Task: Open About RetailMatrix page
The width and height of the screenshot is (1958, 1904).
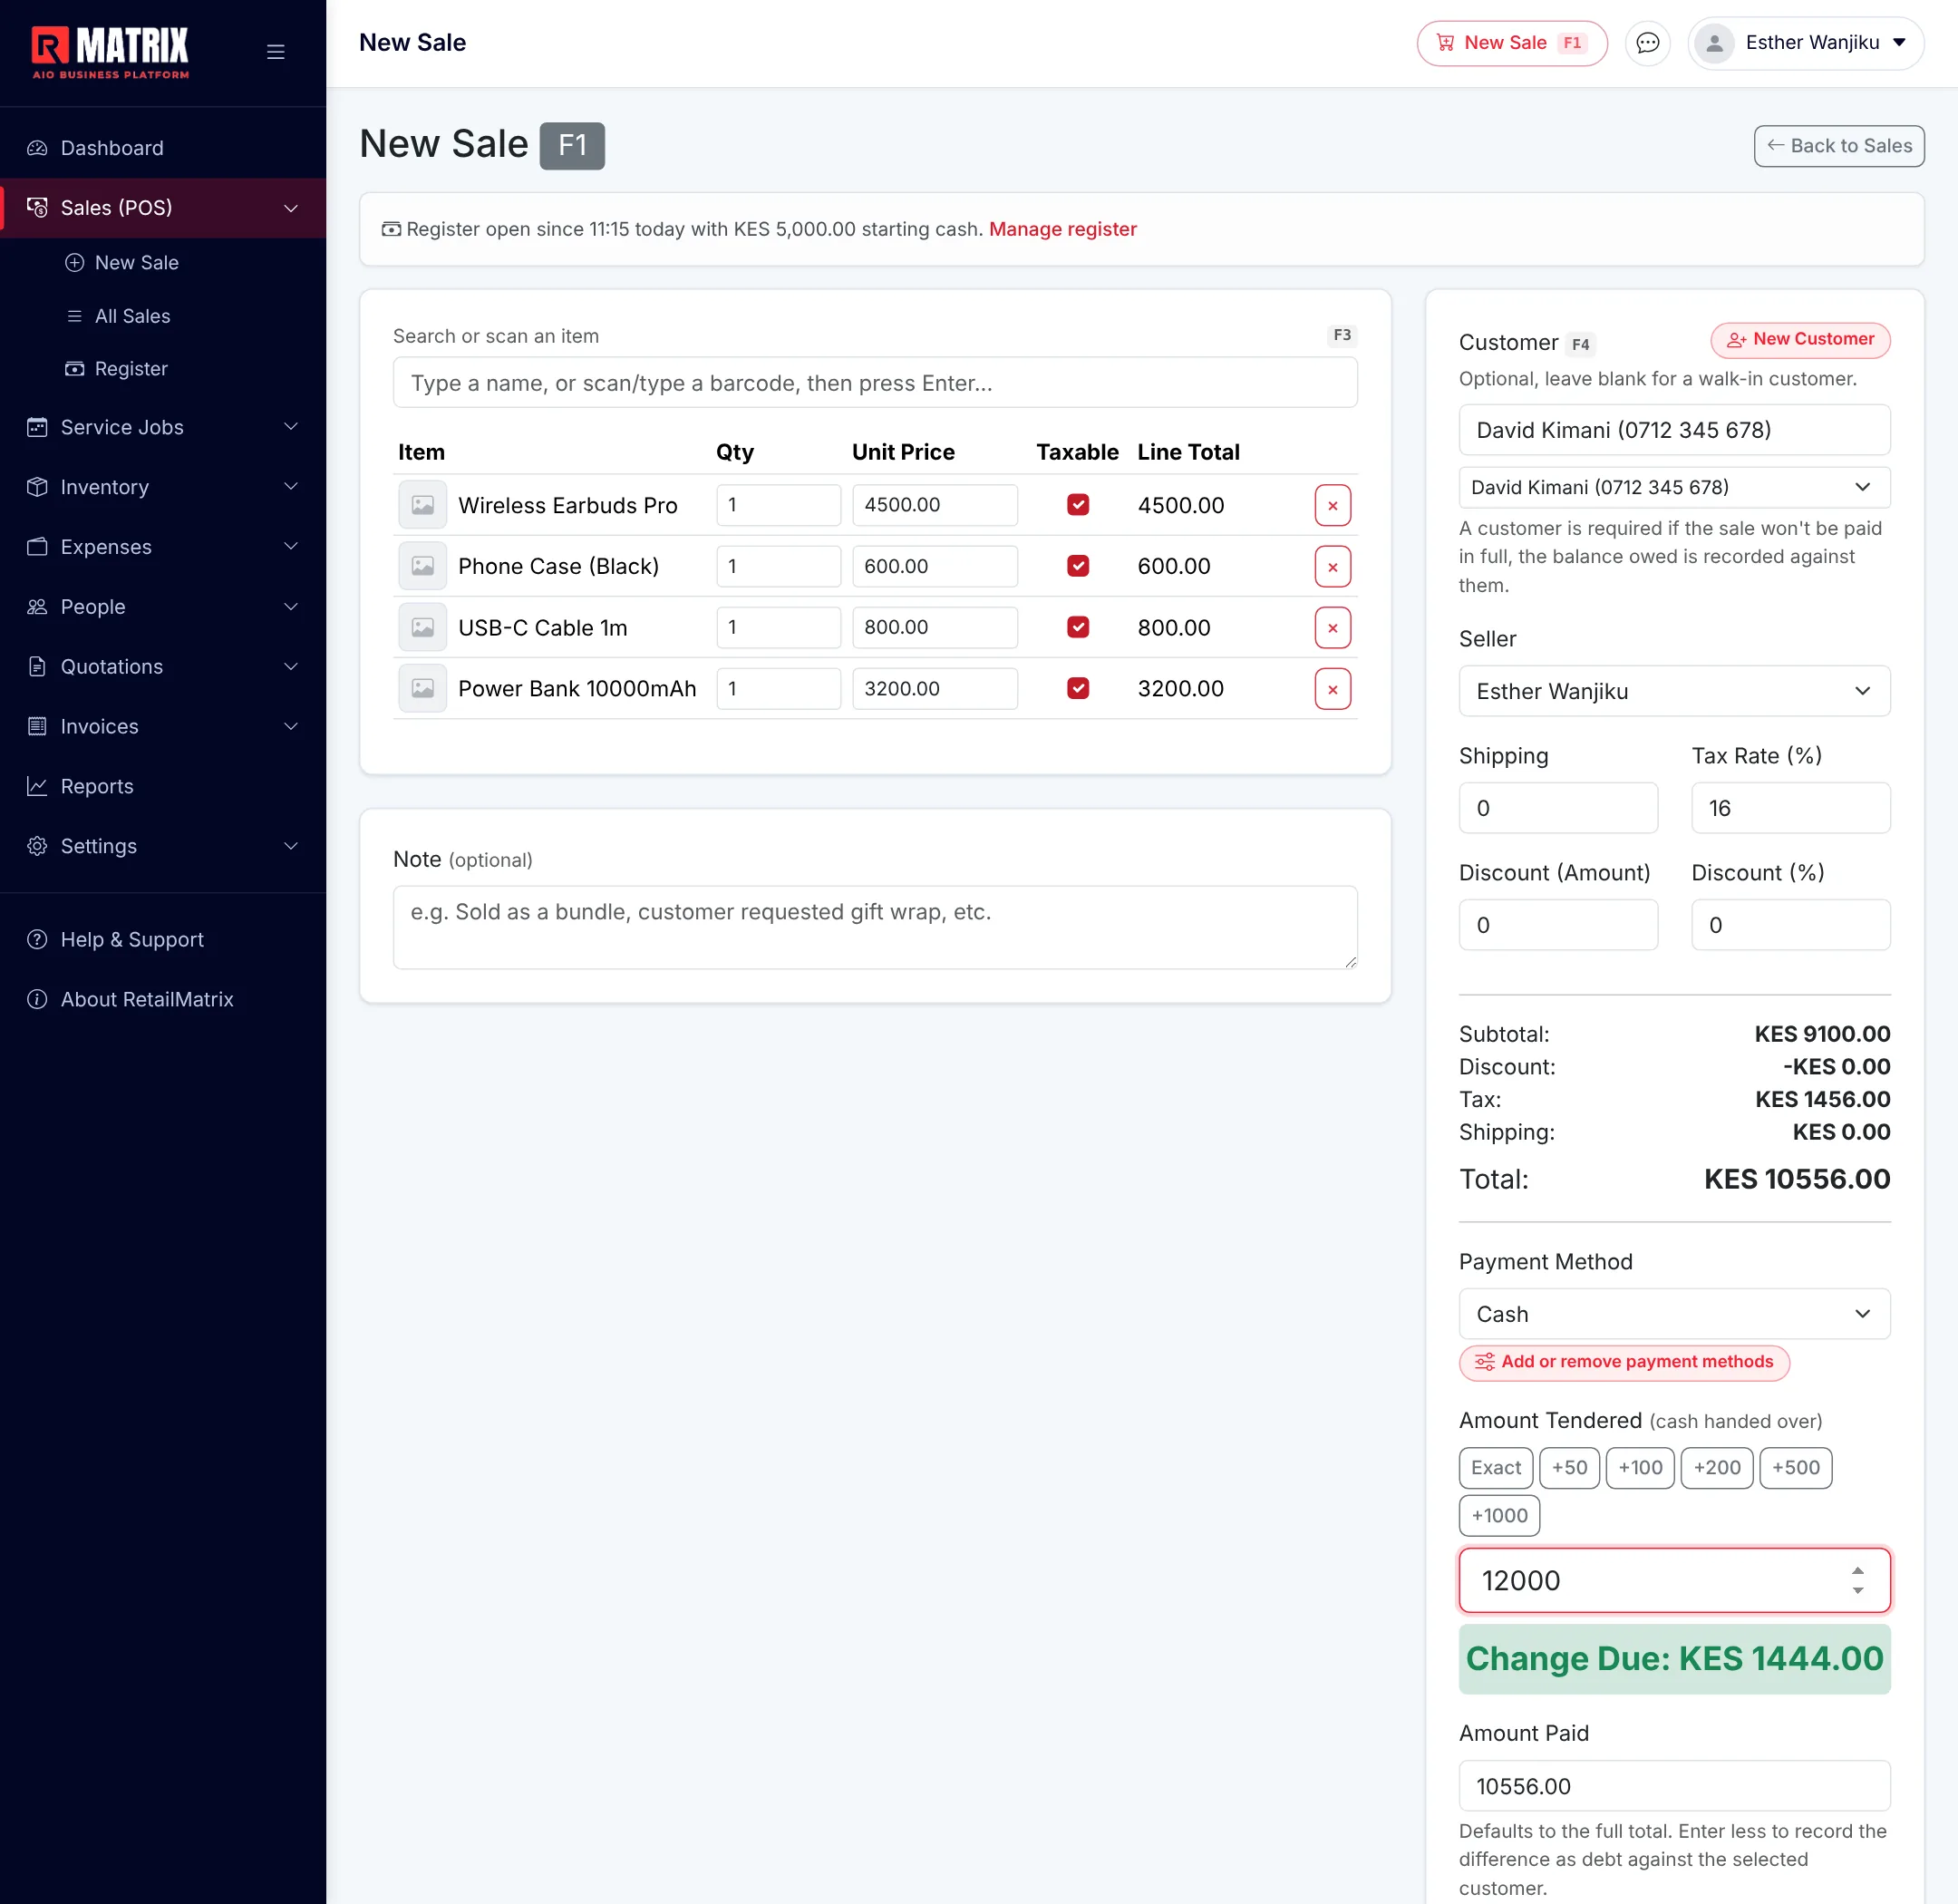Action: tap(163, 999)
